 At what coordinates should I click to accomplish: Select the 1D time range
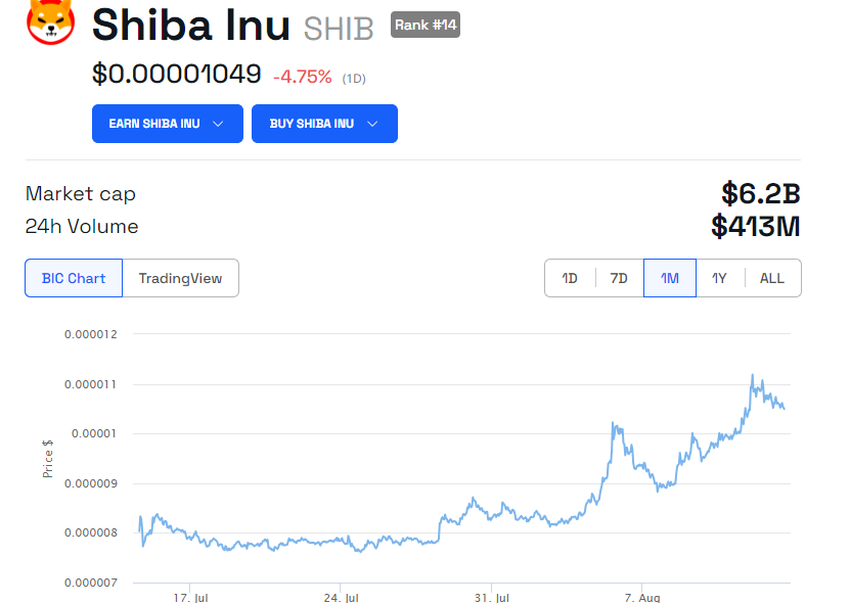pos(570,278)
